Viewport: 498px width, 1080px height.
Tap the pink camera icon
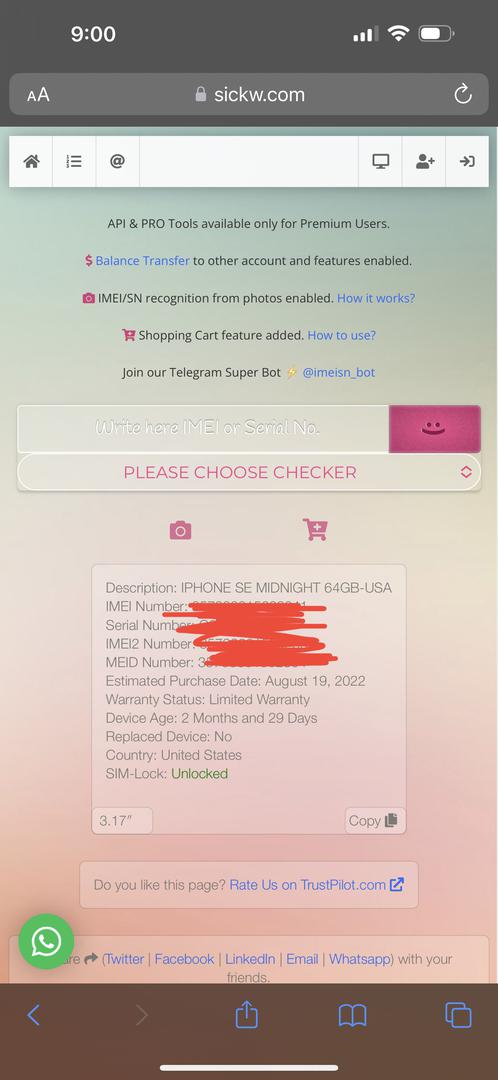pos(180,530)
